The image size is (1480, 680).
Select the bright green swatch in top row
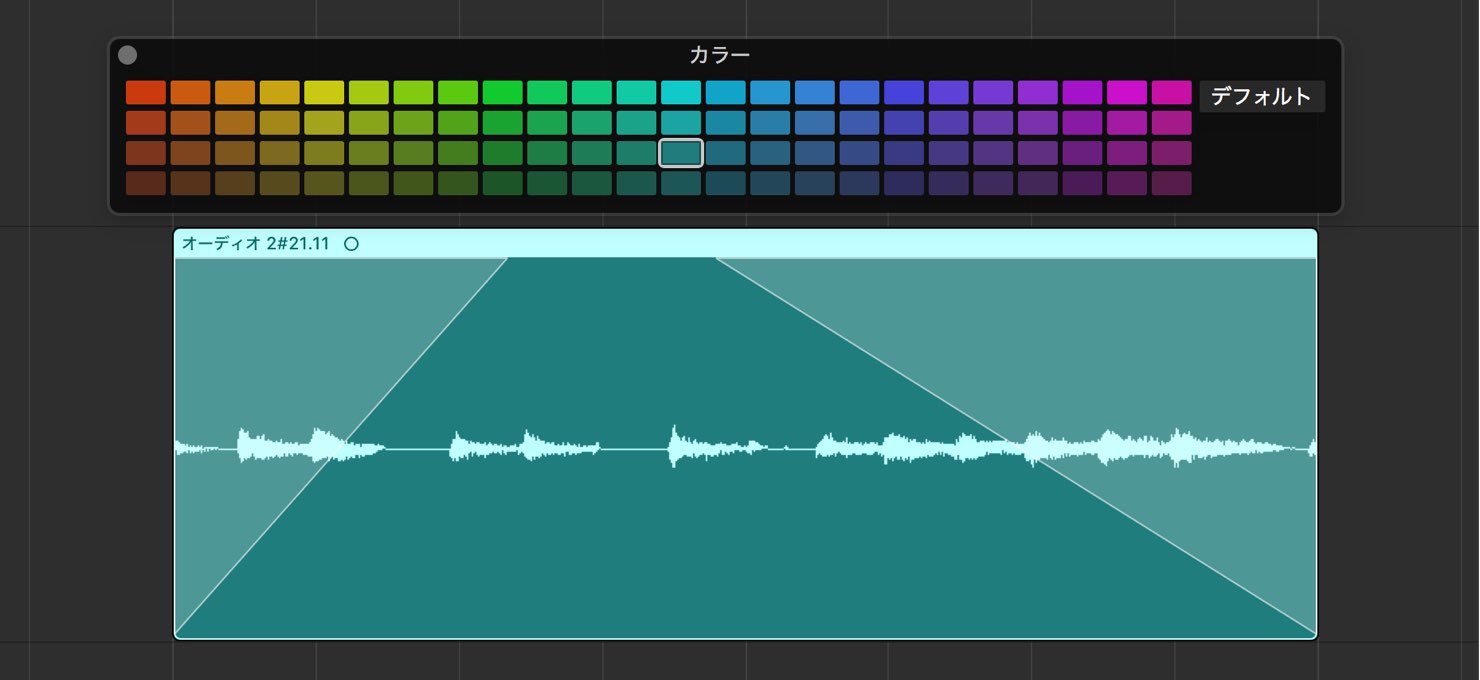(x=502, y=93)
